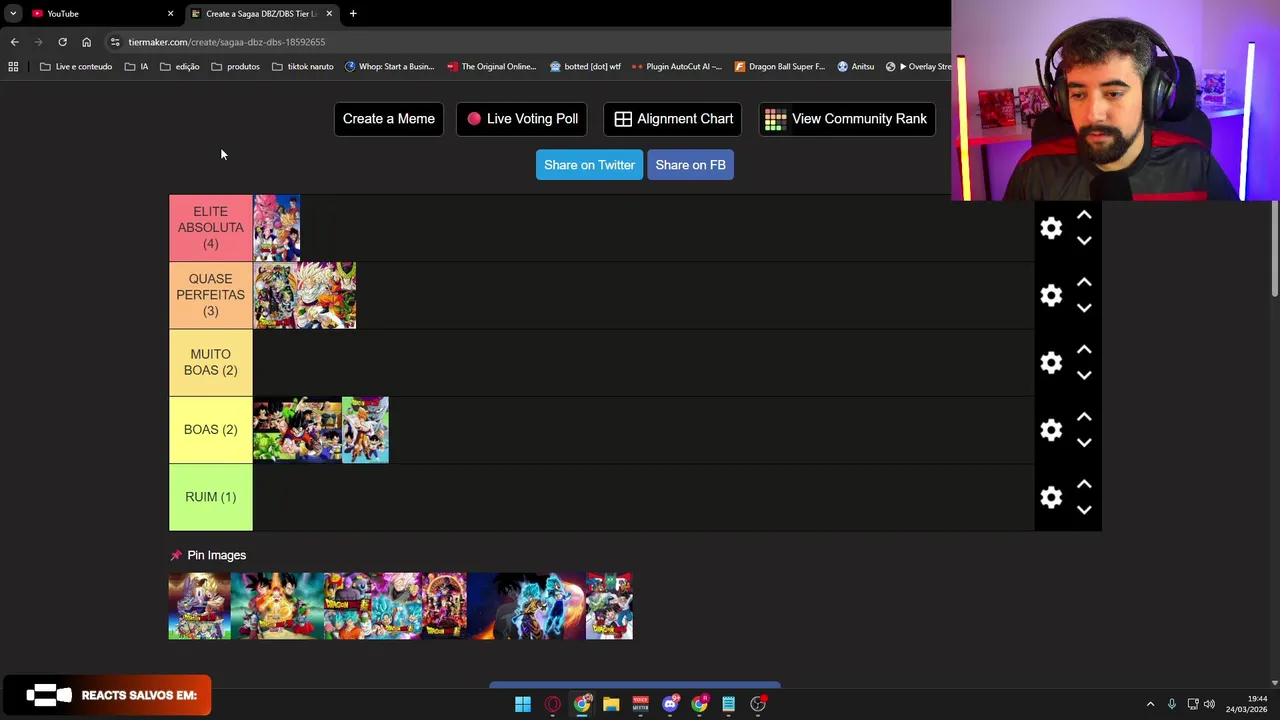Open File Explorer from taskbar

click(611, 704)
